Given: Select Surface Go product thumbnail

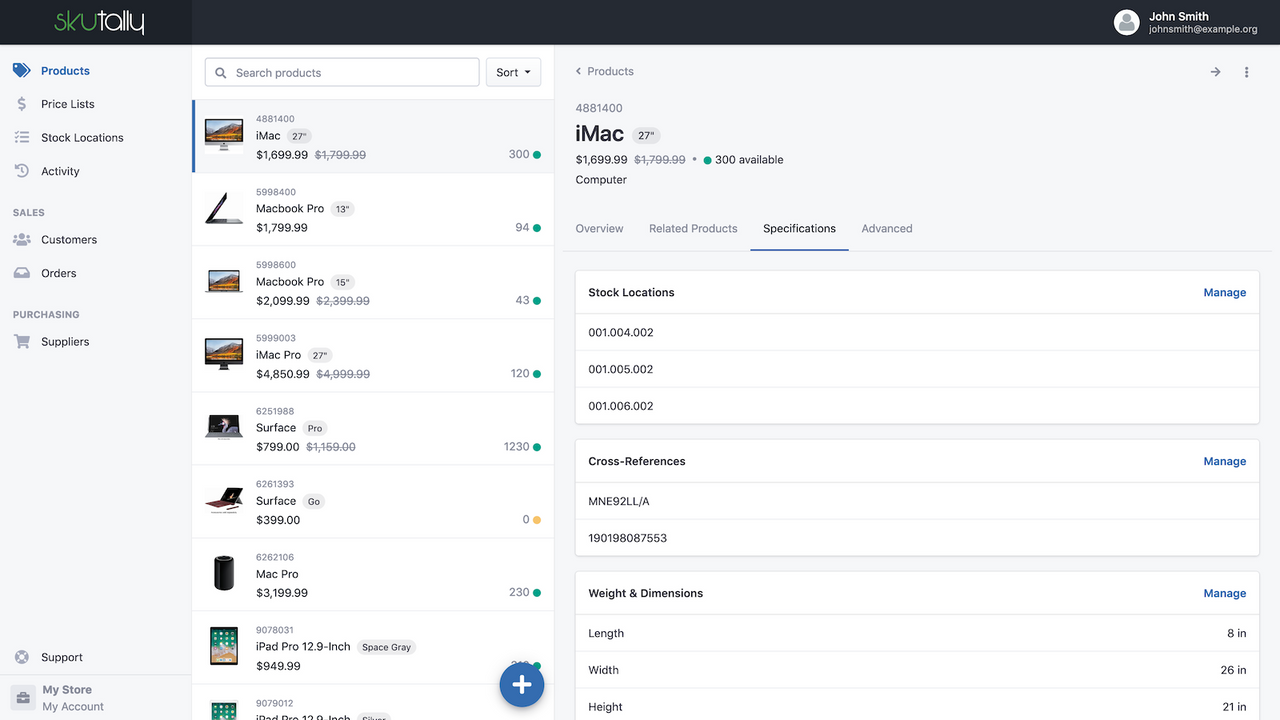Looking at the screenshot, I should pos(224,501).
